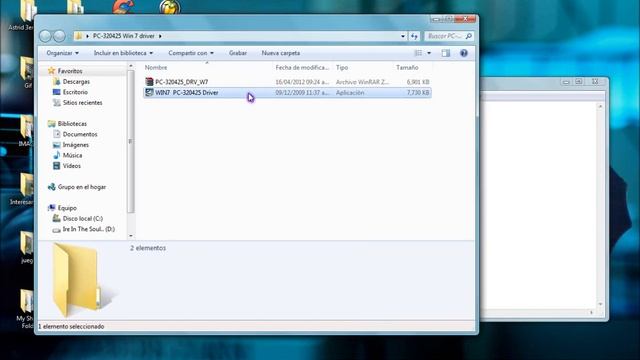Expand the breadcrumb arrow beside the address folder icon
The width and height of the screenshot is (640, 360).
(x=87, y=36)
